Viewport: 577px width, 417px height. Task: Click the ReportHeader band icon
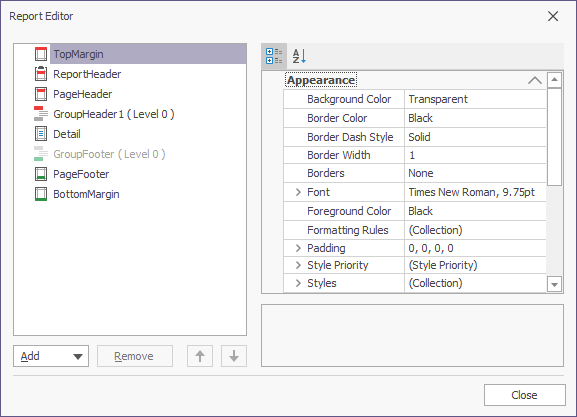pos(41,74)
